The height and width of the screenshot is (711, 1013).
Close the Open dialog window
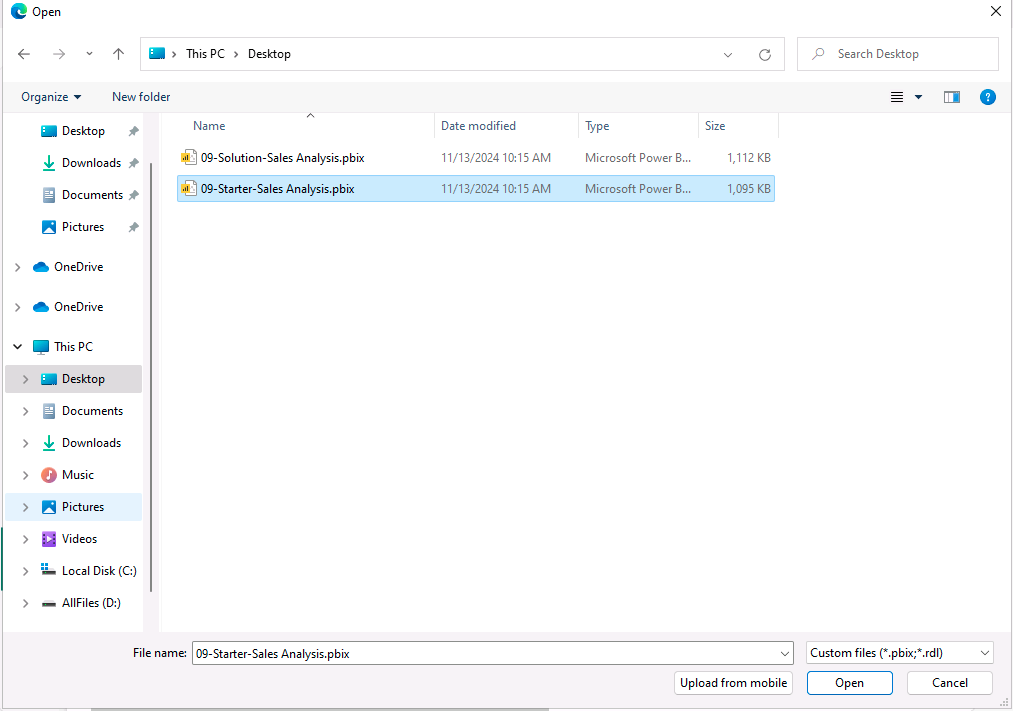(x=996, y=12)
